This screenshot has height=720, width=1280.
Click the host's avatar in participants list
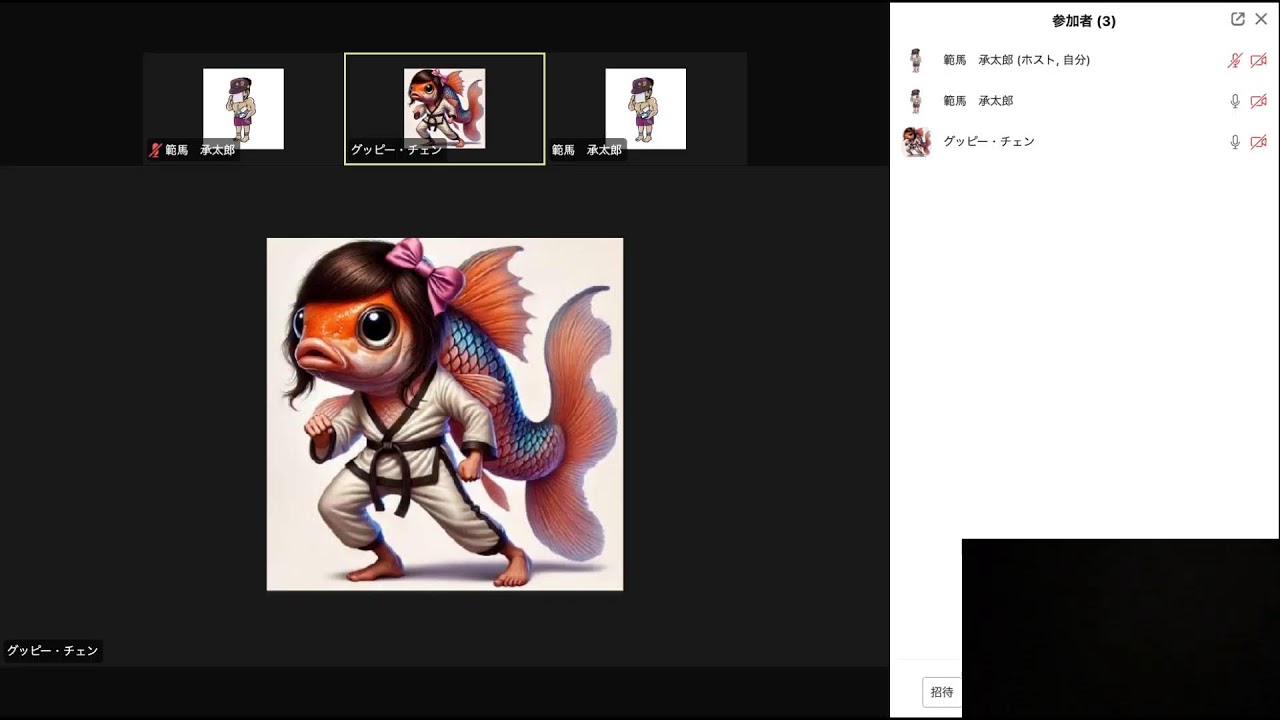915,60
